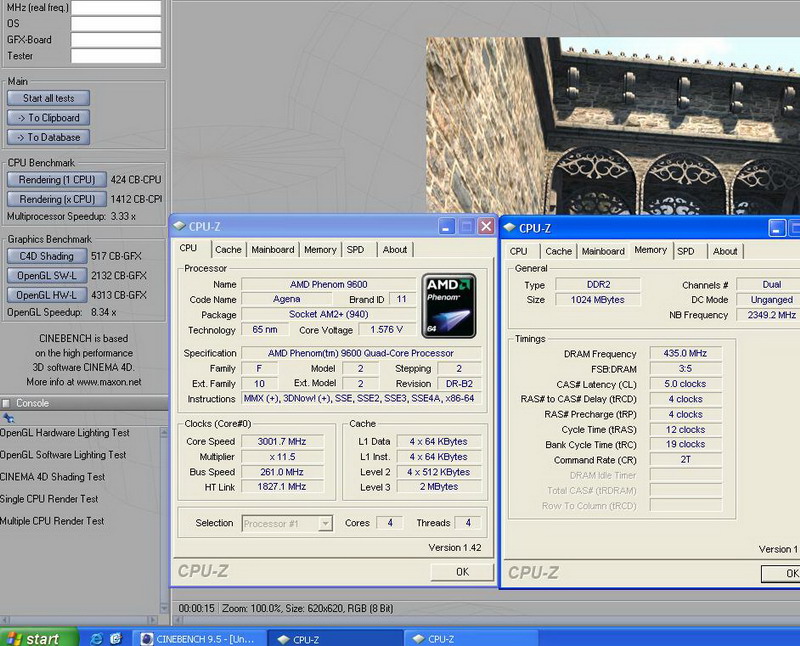Open Cache tab in left CPU-Z window
Image resolution: width=800 pixels, height=646 pixels.
(228, 250)
